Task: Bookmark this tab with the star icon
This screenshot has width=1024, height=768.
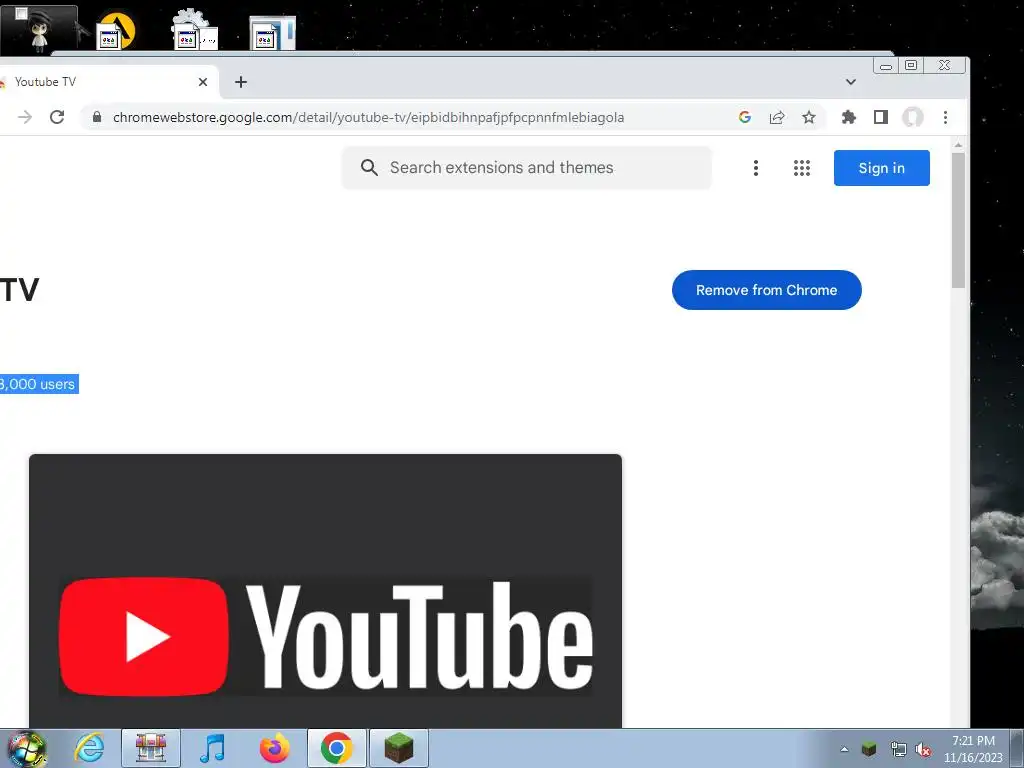Action: tap(808, 117)
